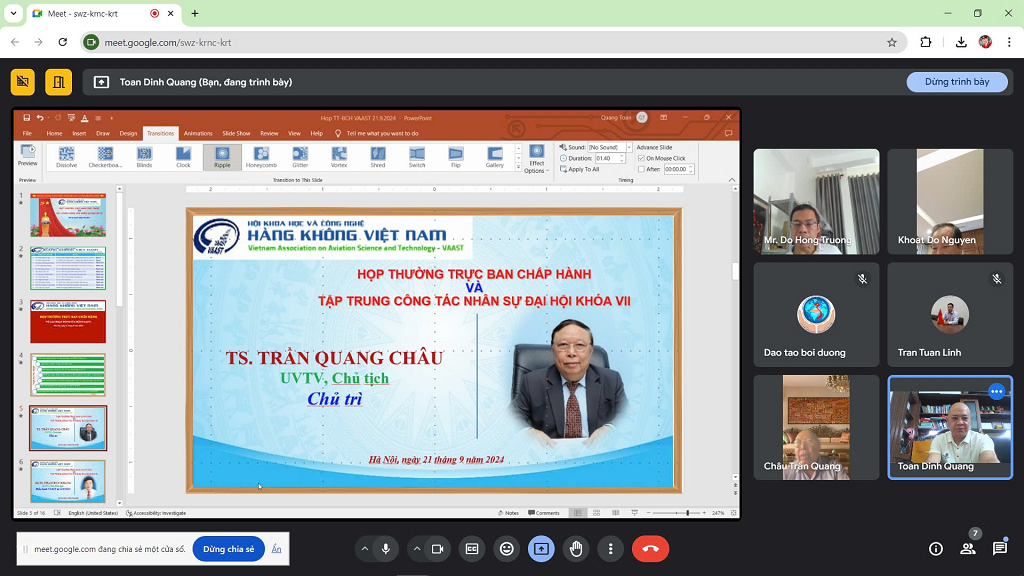Raise hand in the meeting

tap(576, 549)
